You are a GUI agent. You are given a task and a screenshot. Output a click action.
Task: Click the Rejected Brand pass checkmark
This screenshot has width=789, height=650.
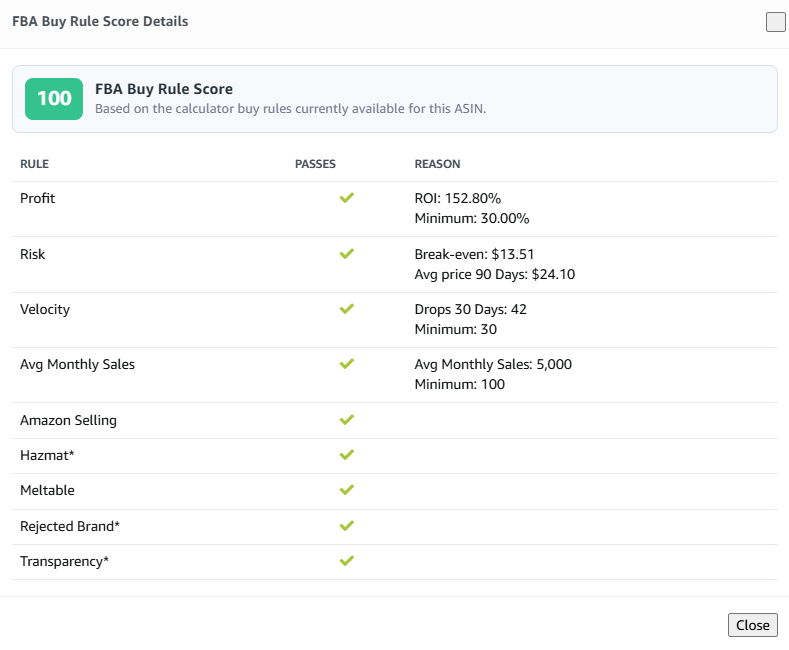[x=347, y=526]
